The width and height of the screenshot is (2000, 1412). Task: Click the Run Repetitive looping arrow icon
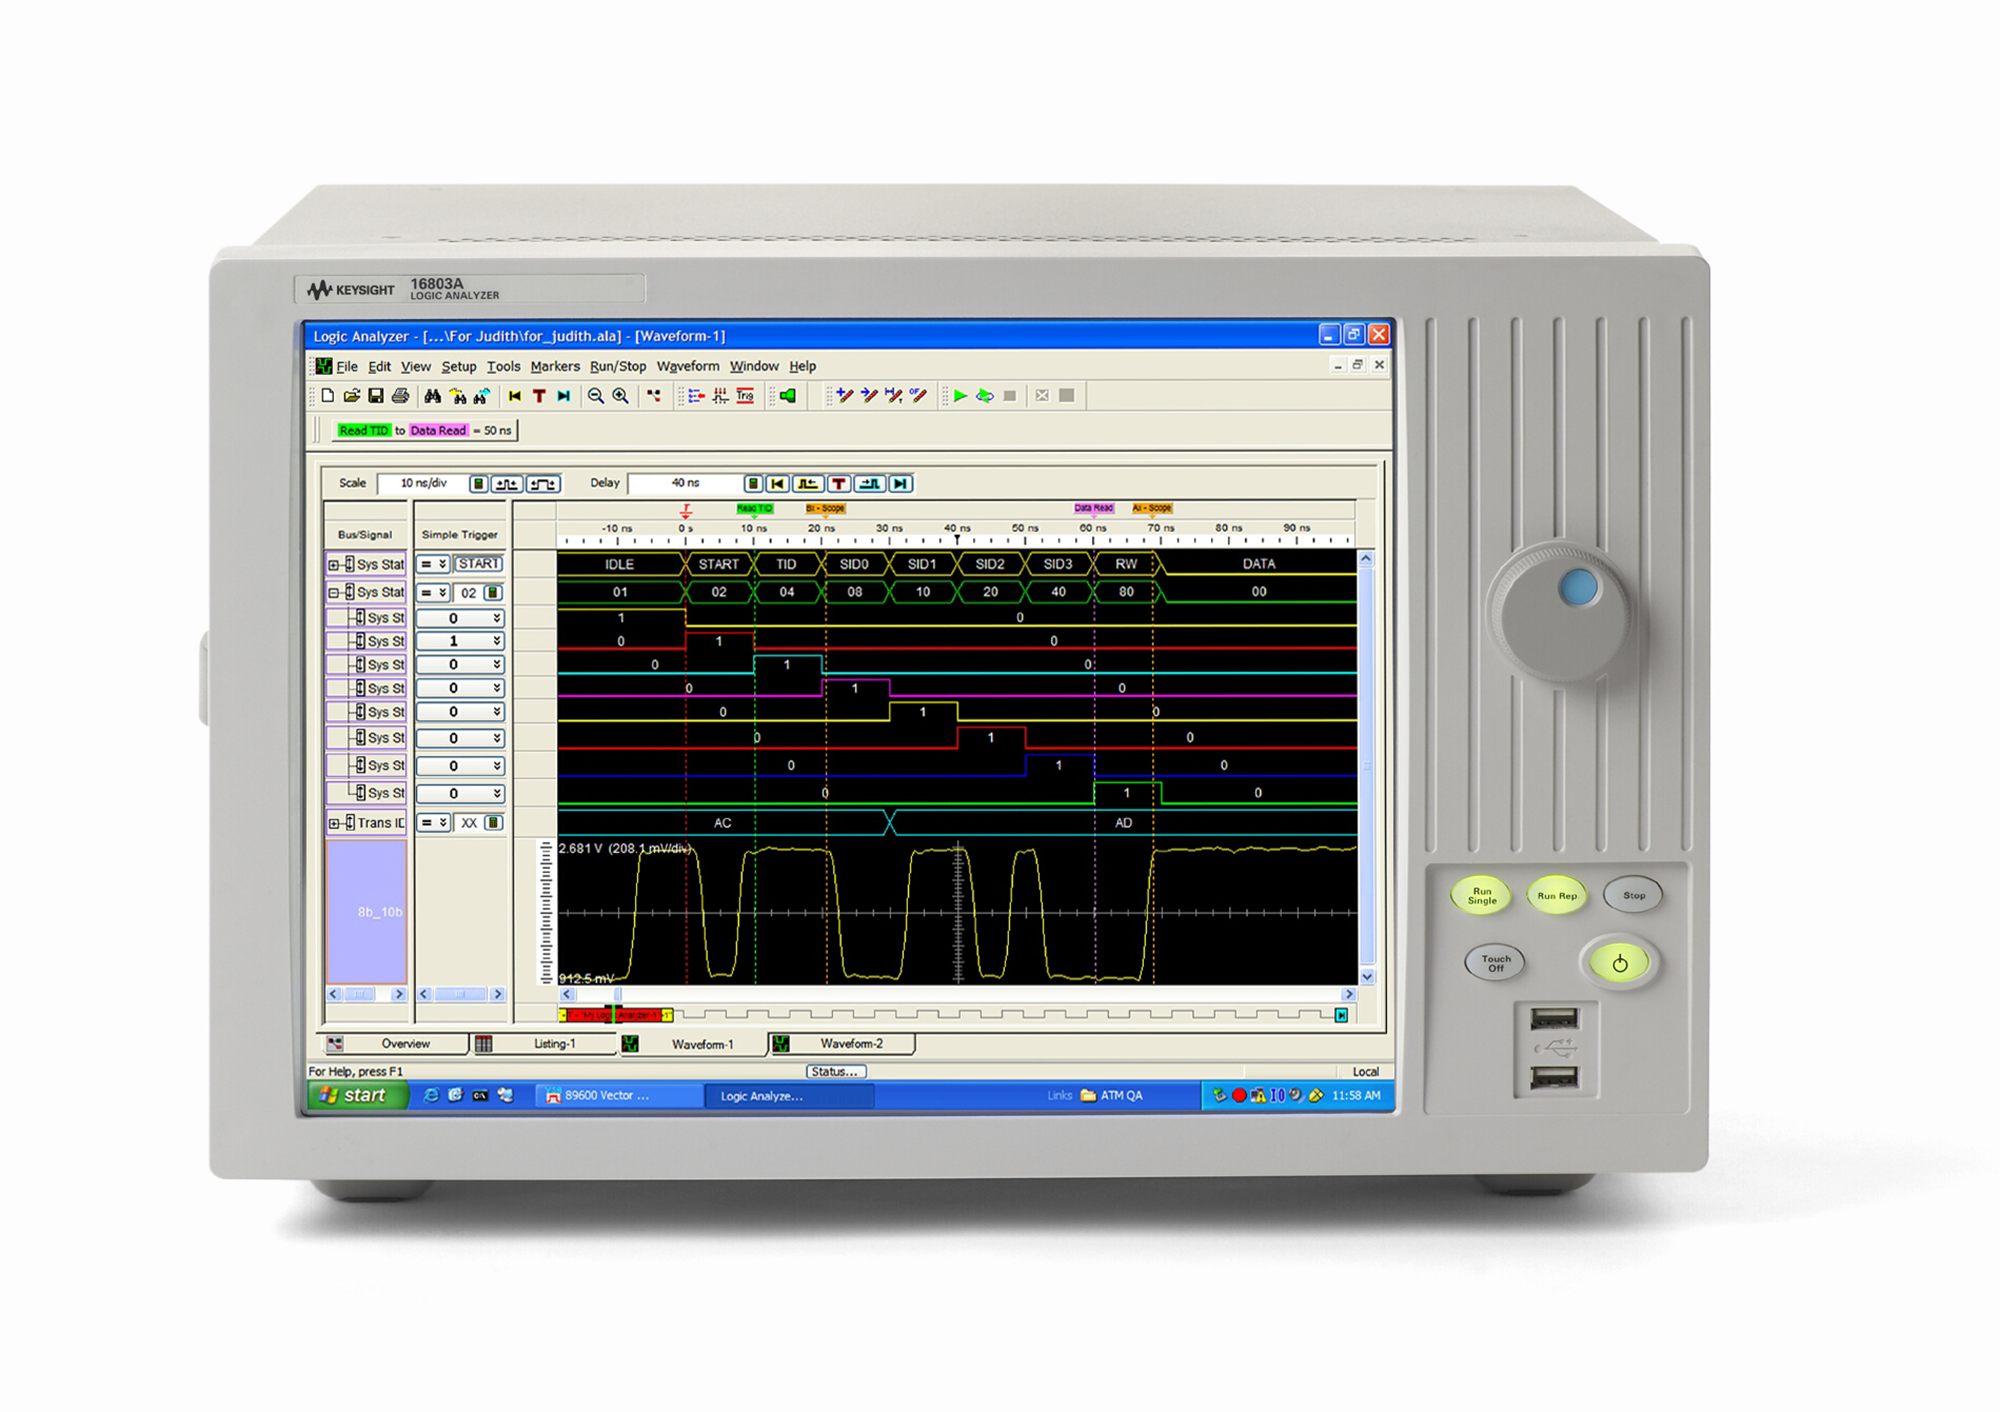point(985,396)
